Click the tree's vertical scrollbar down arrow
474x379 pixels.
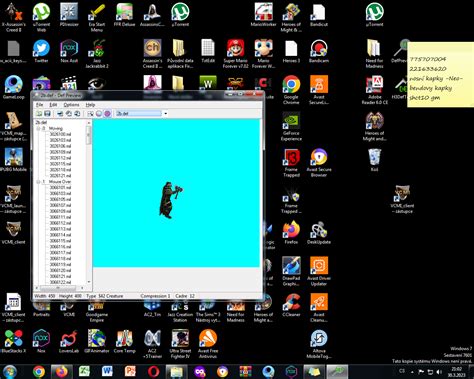click(x=89, y=282)
